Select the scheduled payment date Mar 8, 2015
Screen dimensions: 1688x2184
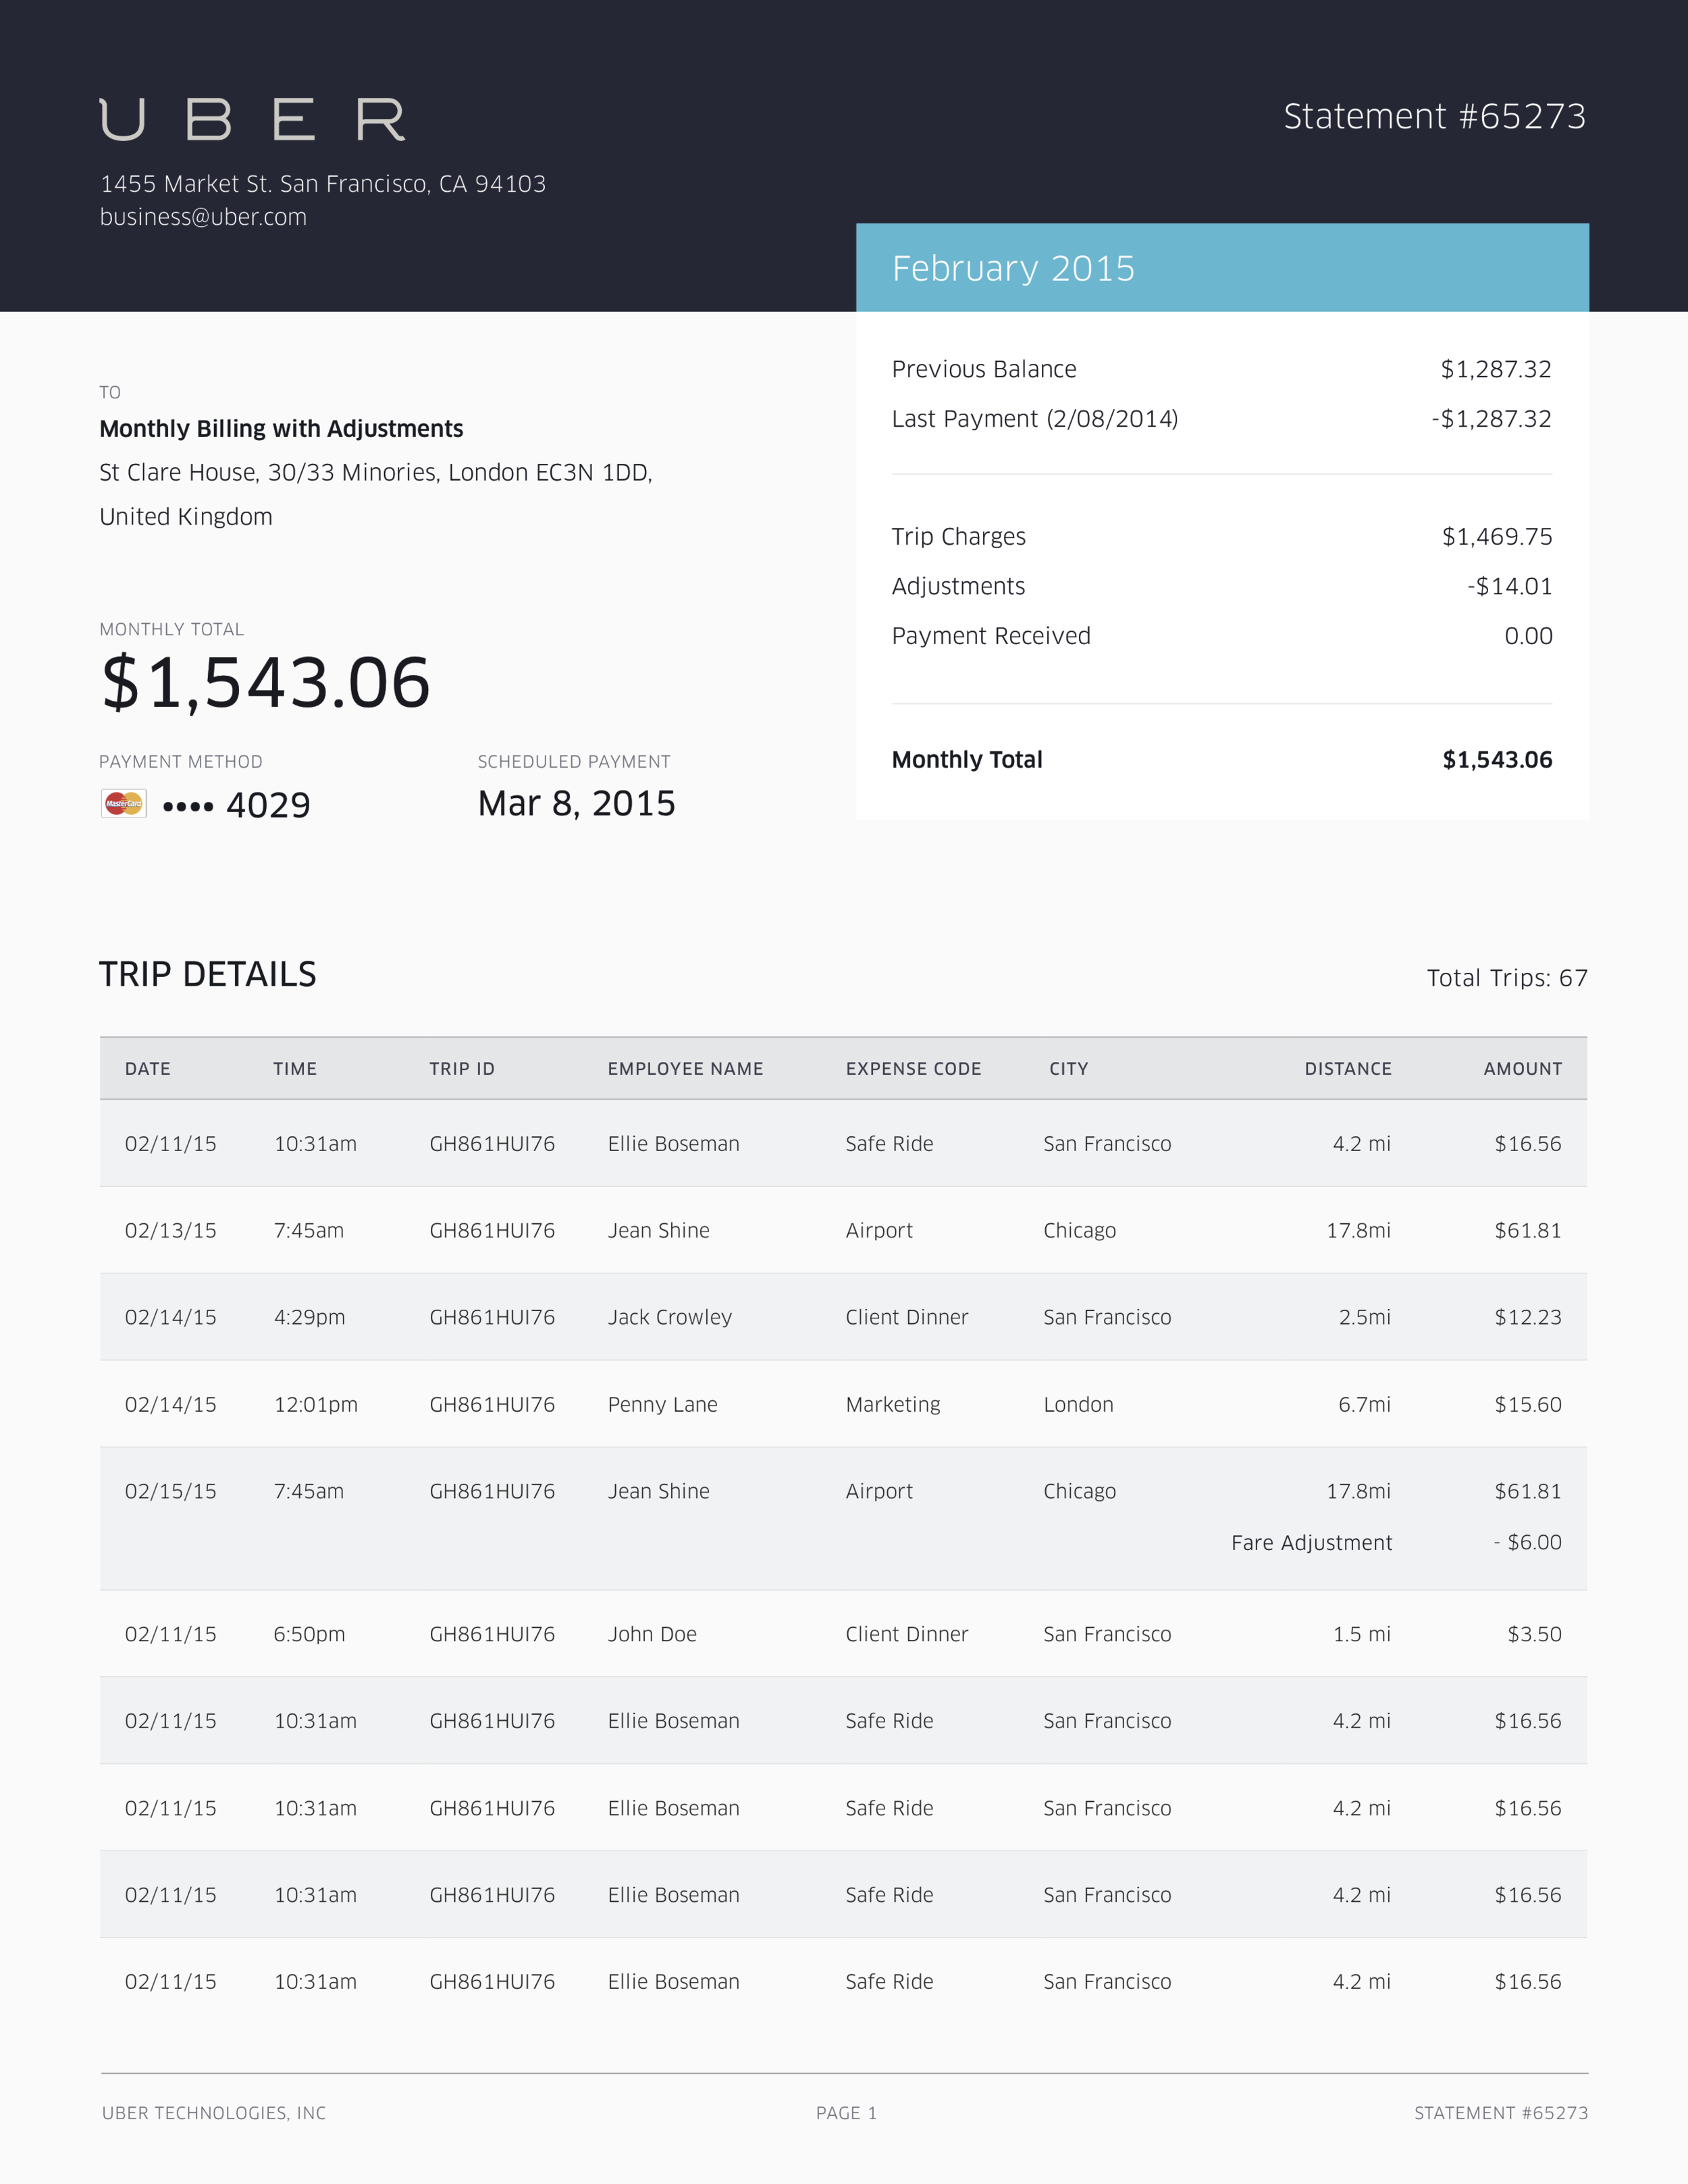(x=577, y=804)
